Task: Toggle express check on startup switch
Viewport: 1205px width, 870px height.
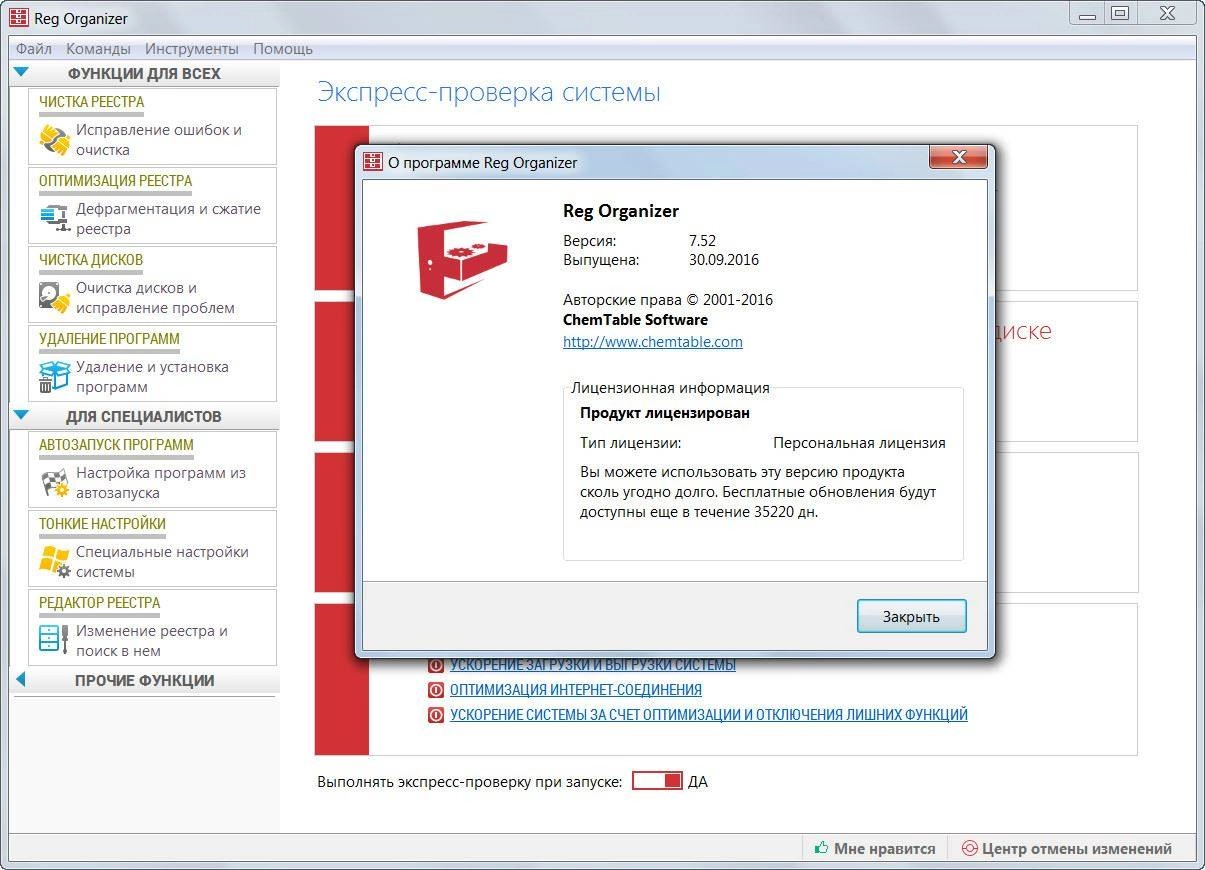Action: point(657,781)
